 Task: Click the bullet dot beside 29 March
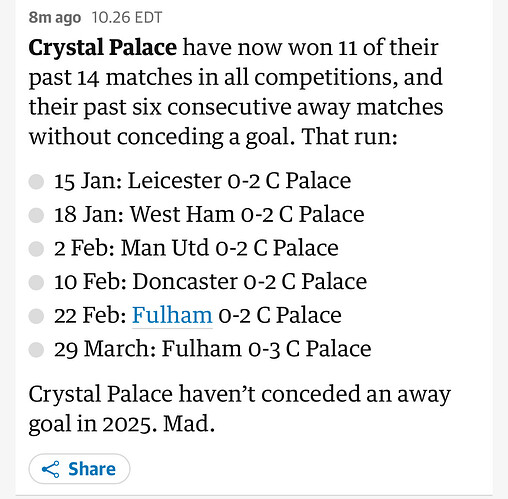pyautogui.click(x=36, y=350)
